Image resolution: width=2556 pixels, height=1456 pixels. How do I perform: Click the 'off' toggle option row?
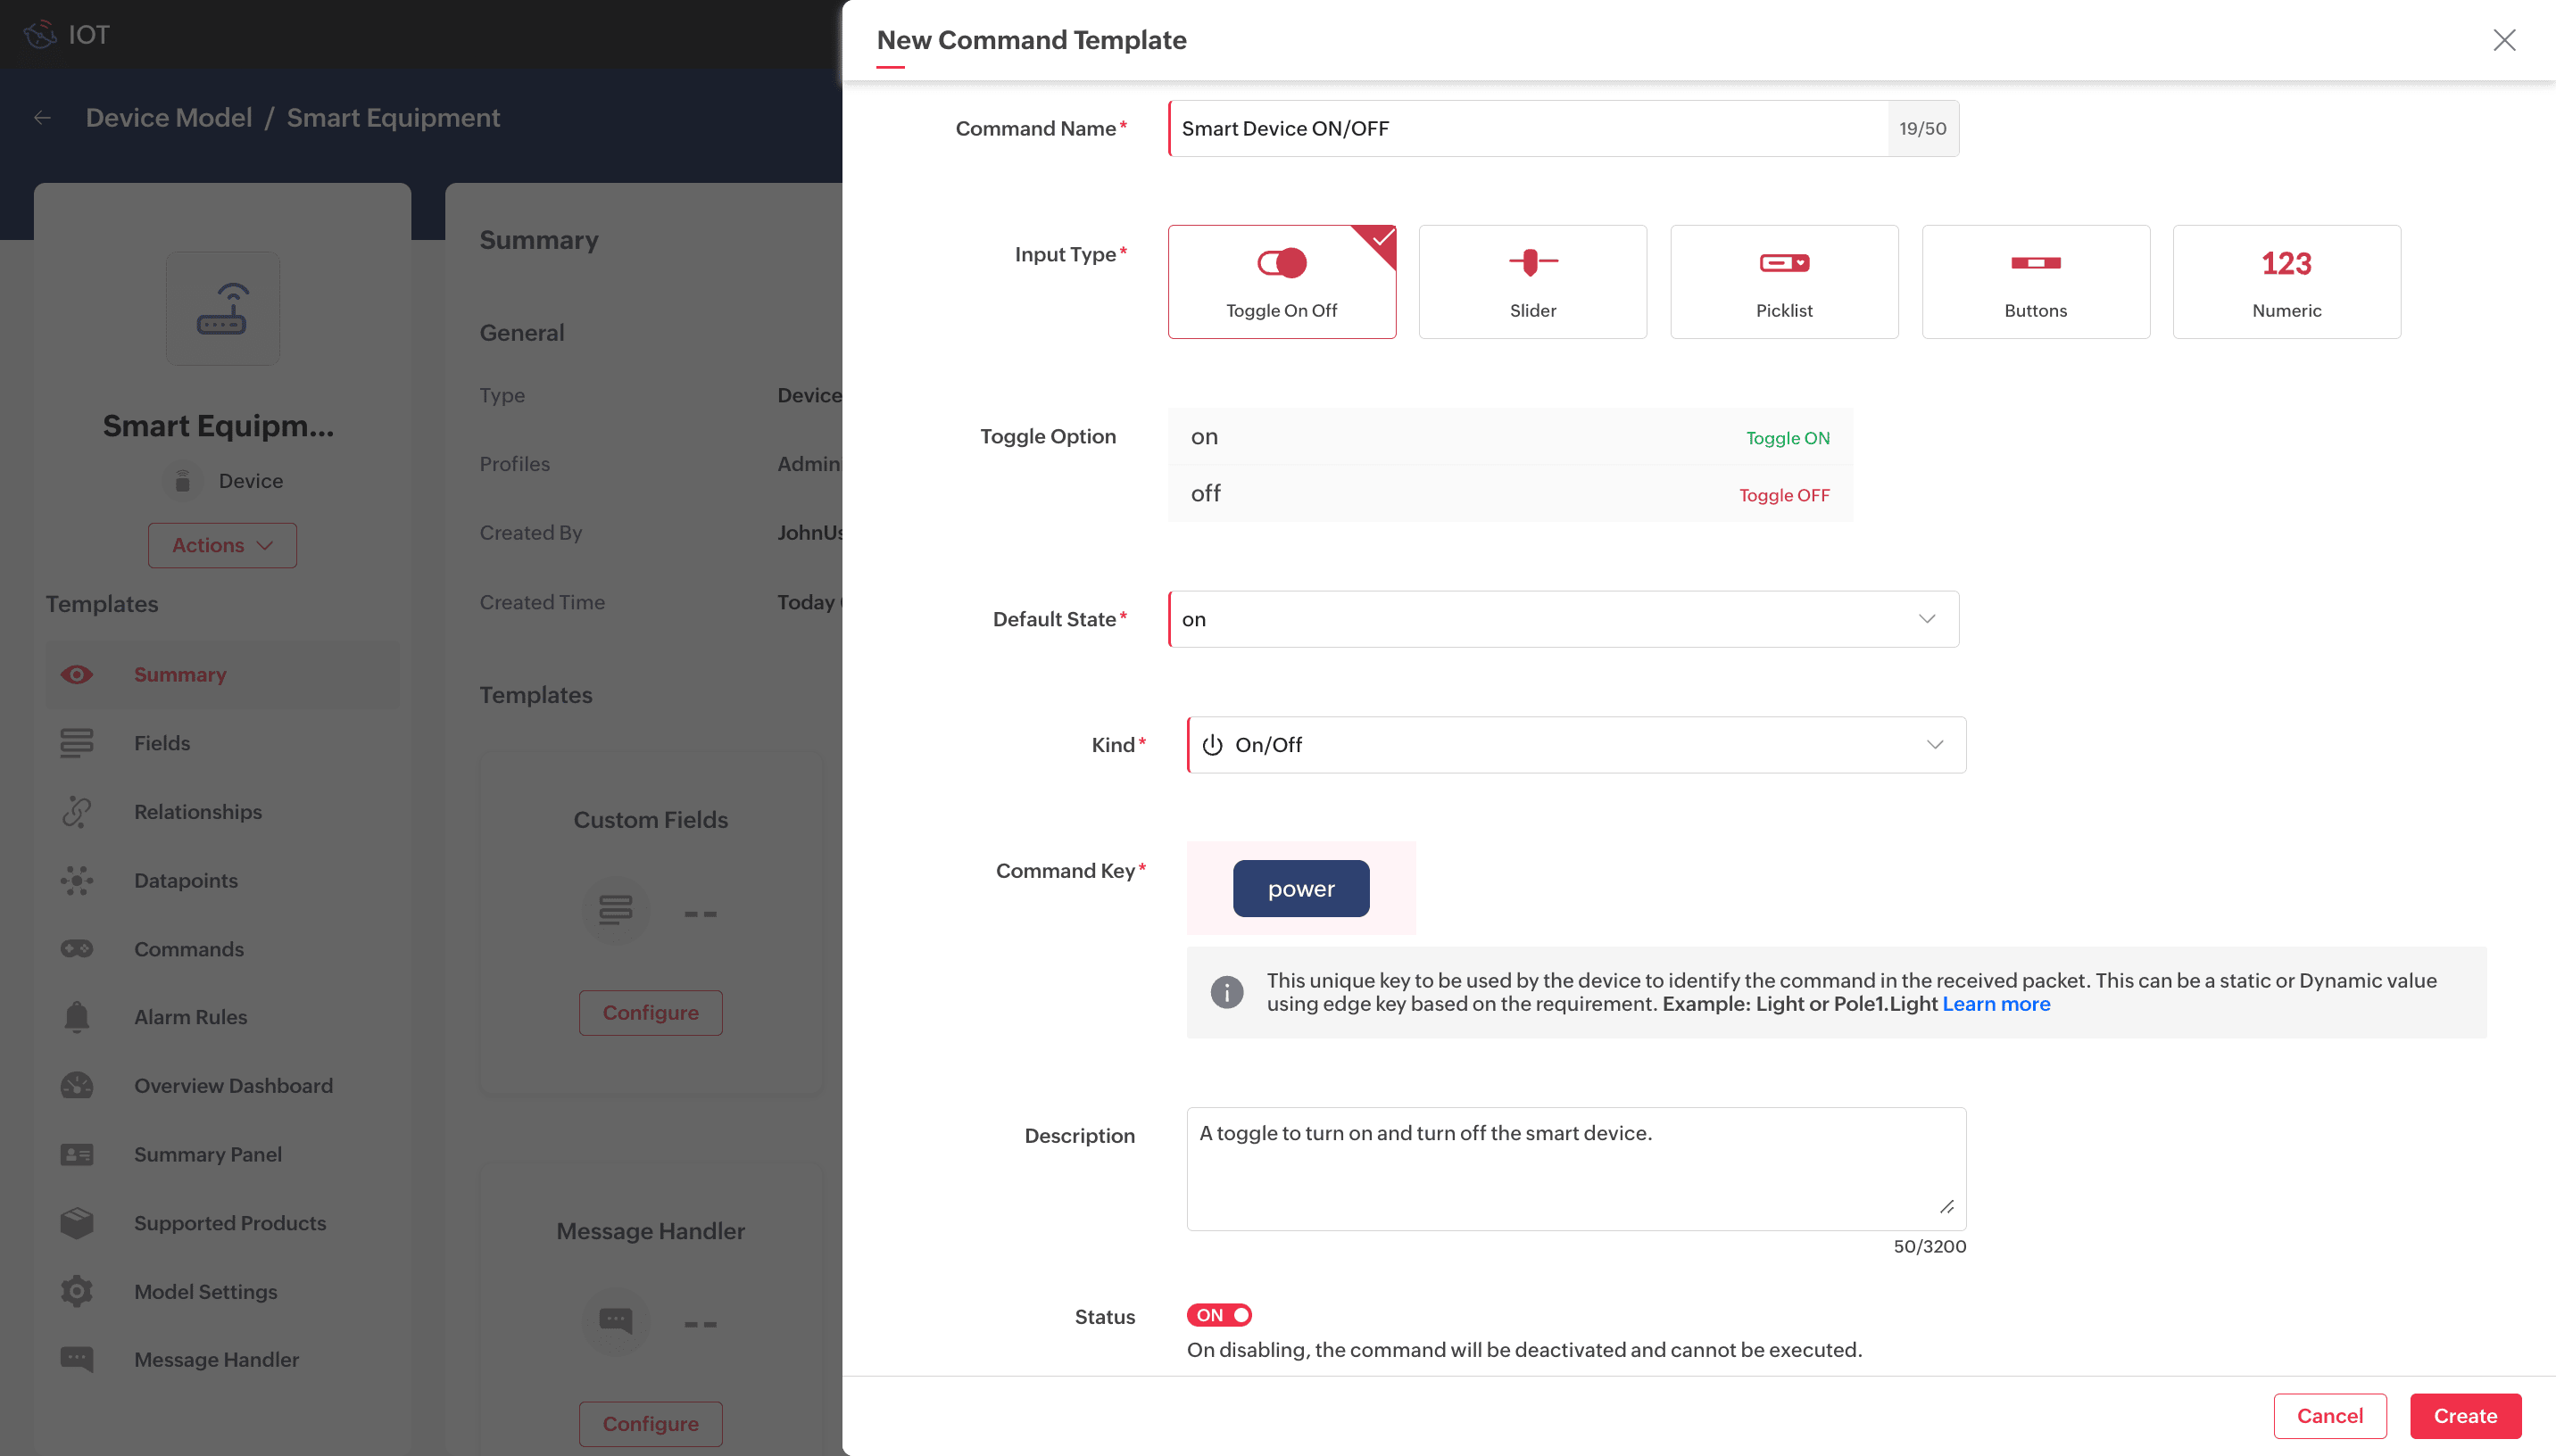coord(1510,494)
